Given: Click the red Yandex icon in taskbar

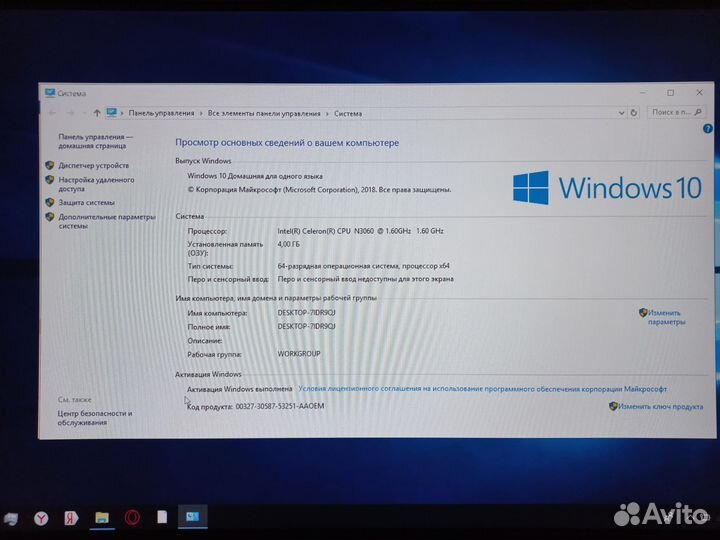Looking at the screenshot, I should pos(70,517).
